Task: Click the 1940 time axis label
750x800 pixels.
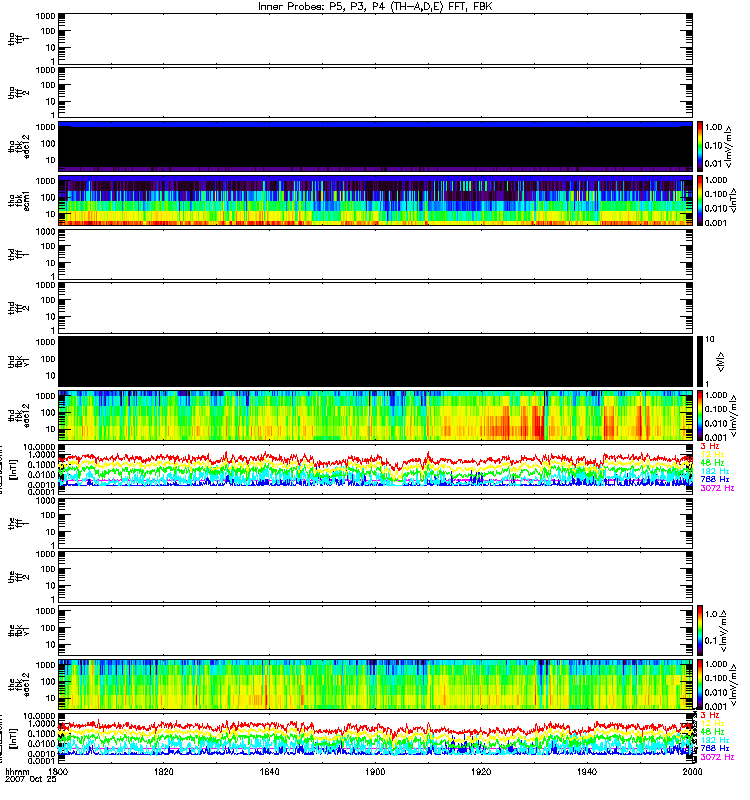Action: point(585,773)
